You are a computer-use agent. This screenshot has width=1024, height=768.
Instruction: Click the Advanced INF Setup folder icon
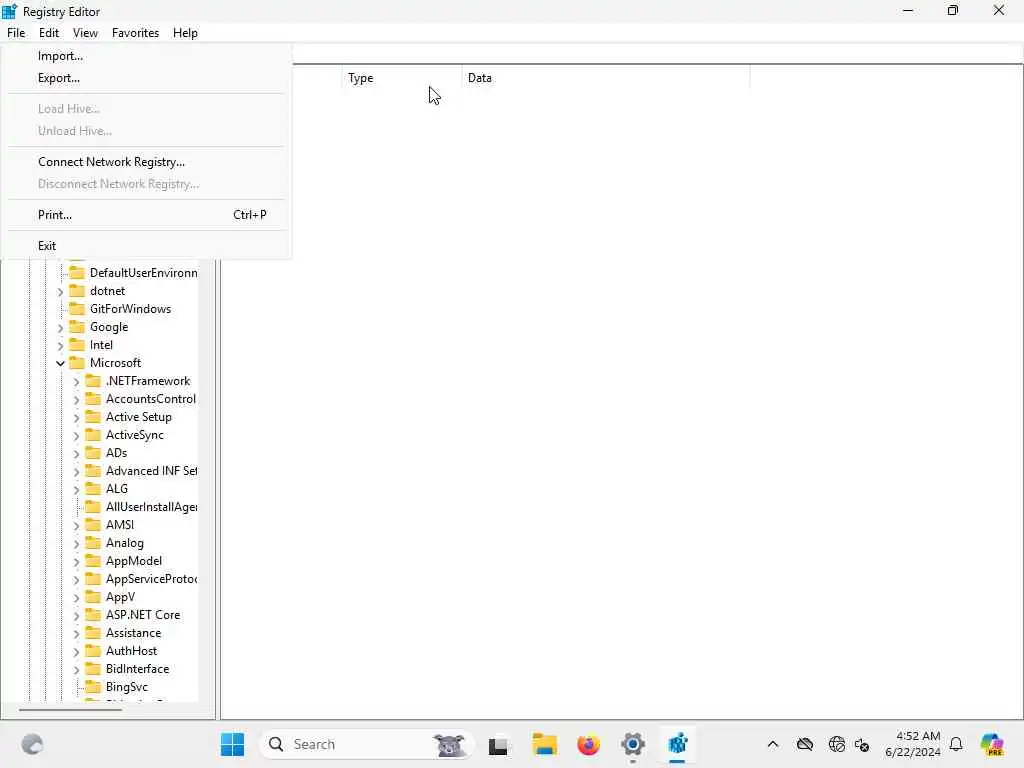93,471
